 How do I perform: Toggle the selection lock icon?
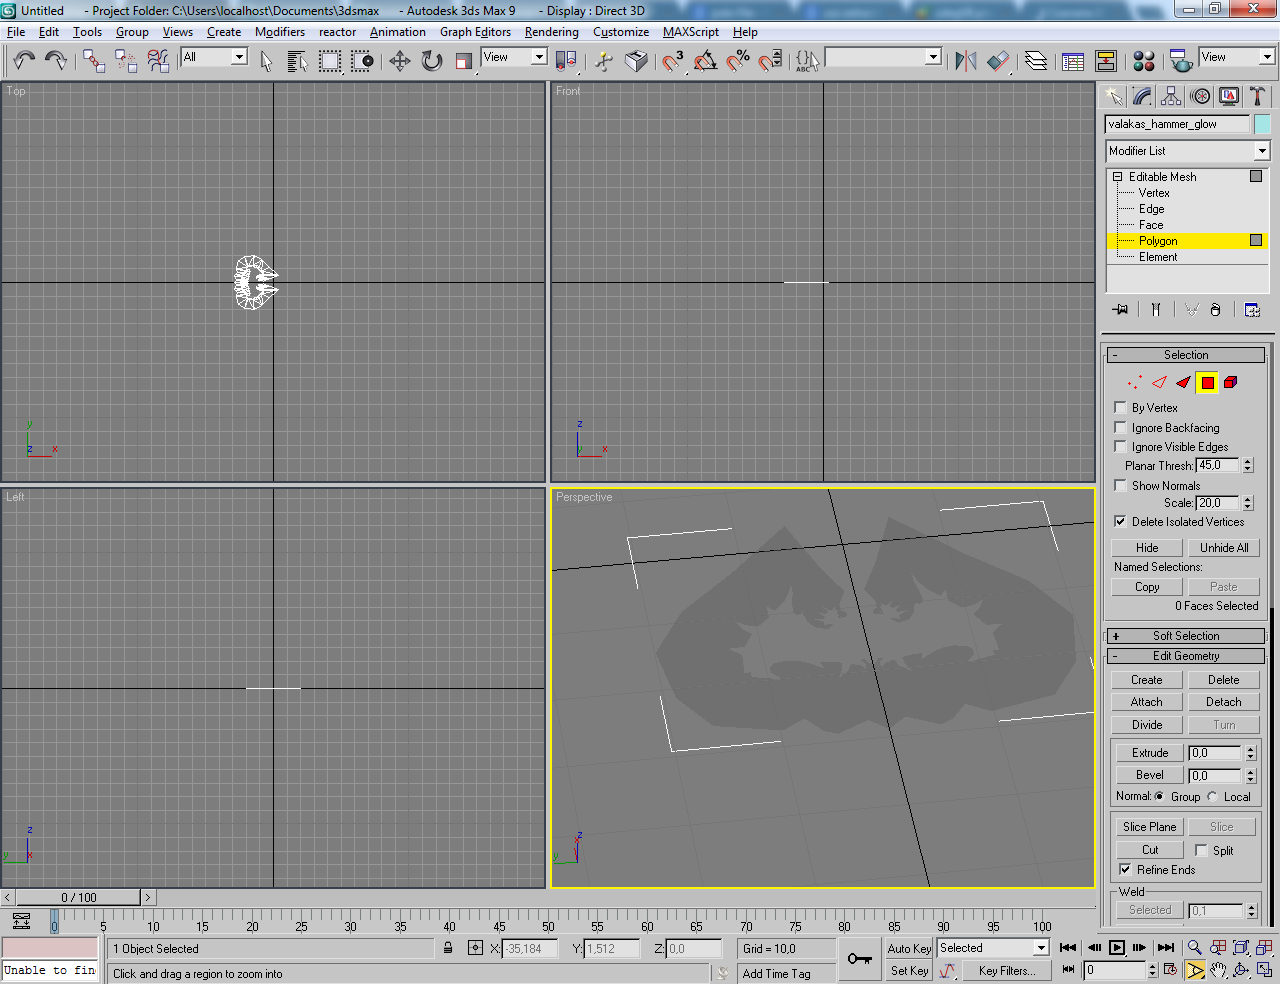(x=448, y=948)
